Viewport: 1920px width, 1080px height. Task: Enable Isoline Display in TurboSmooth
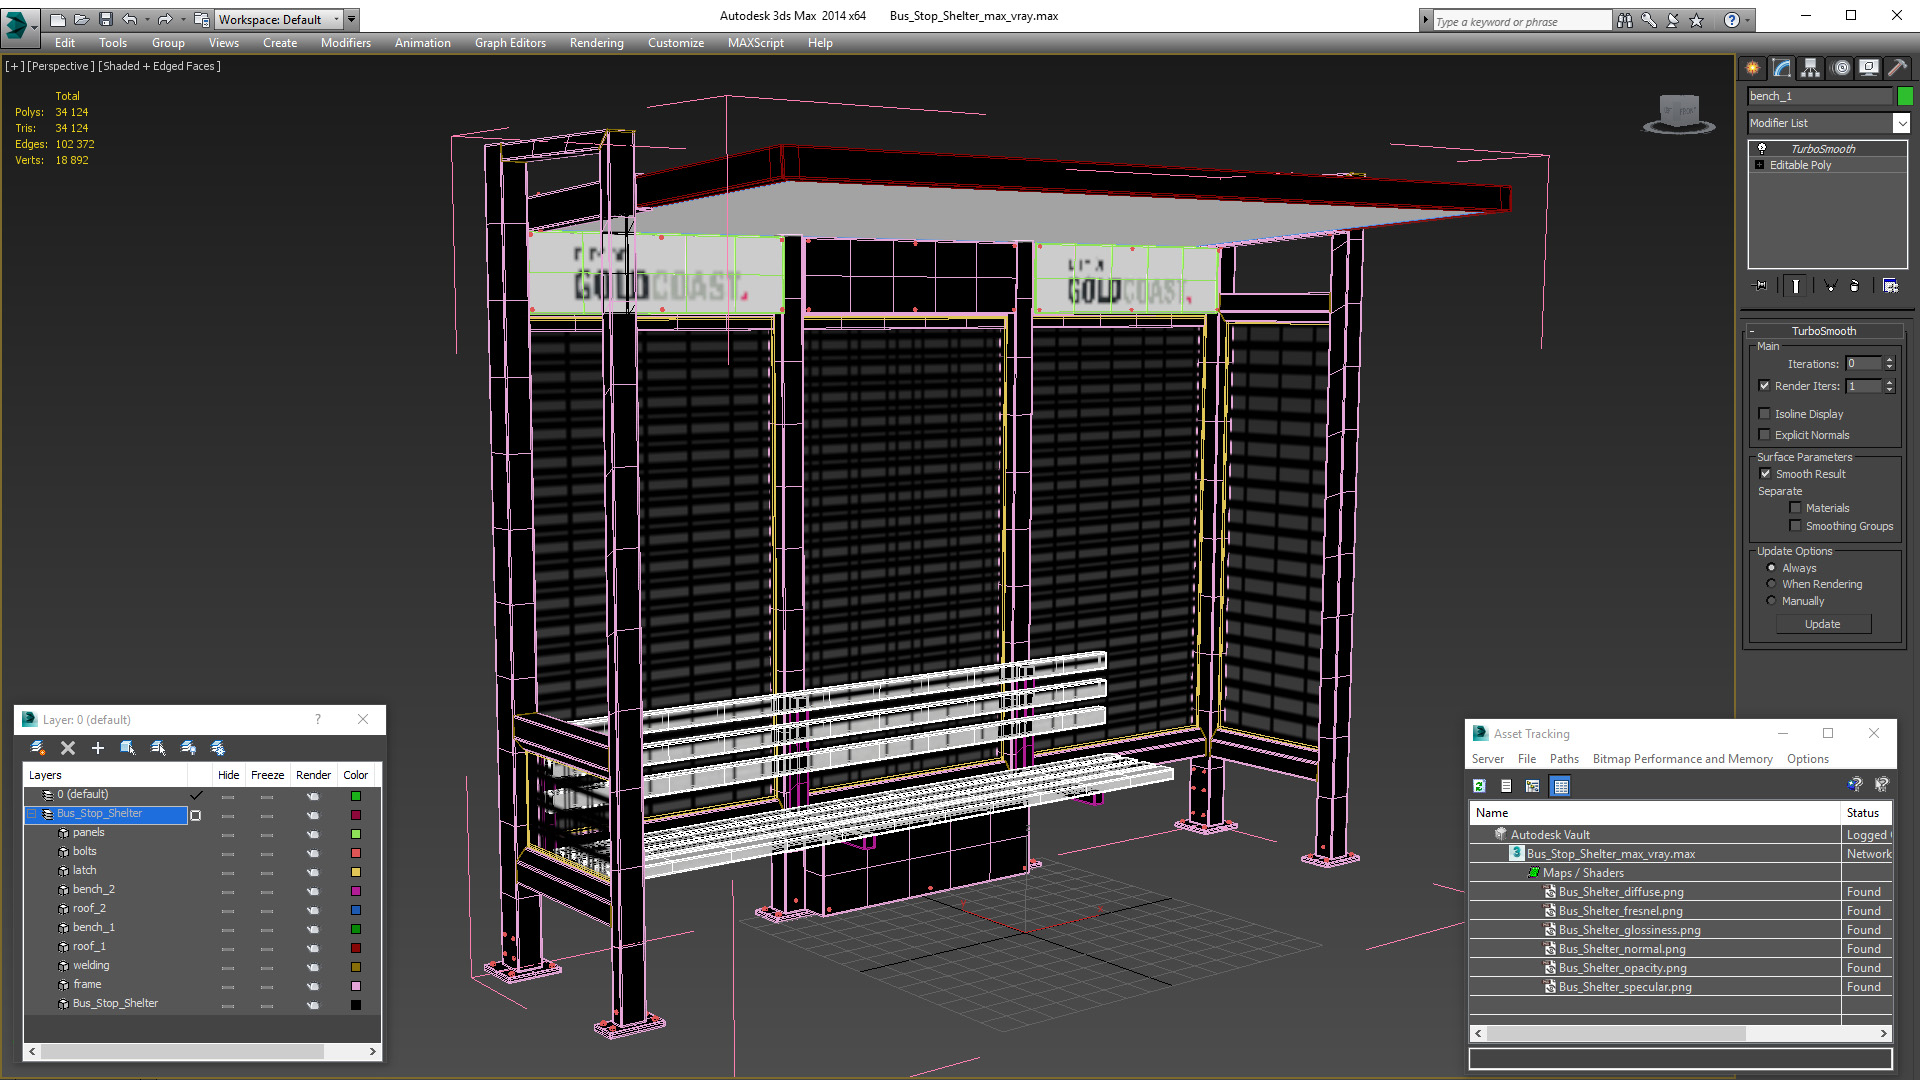coord(1764,413)
